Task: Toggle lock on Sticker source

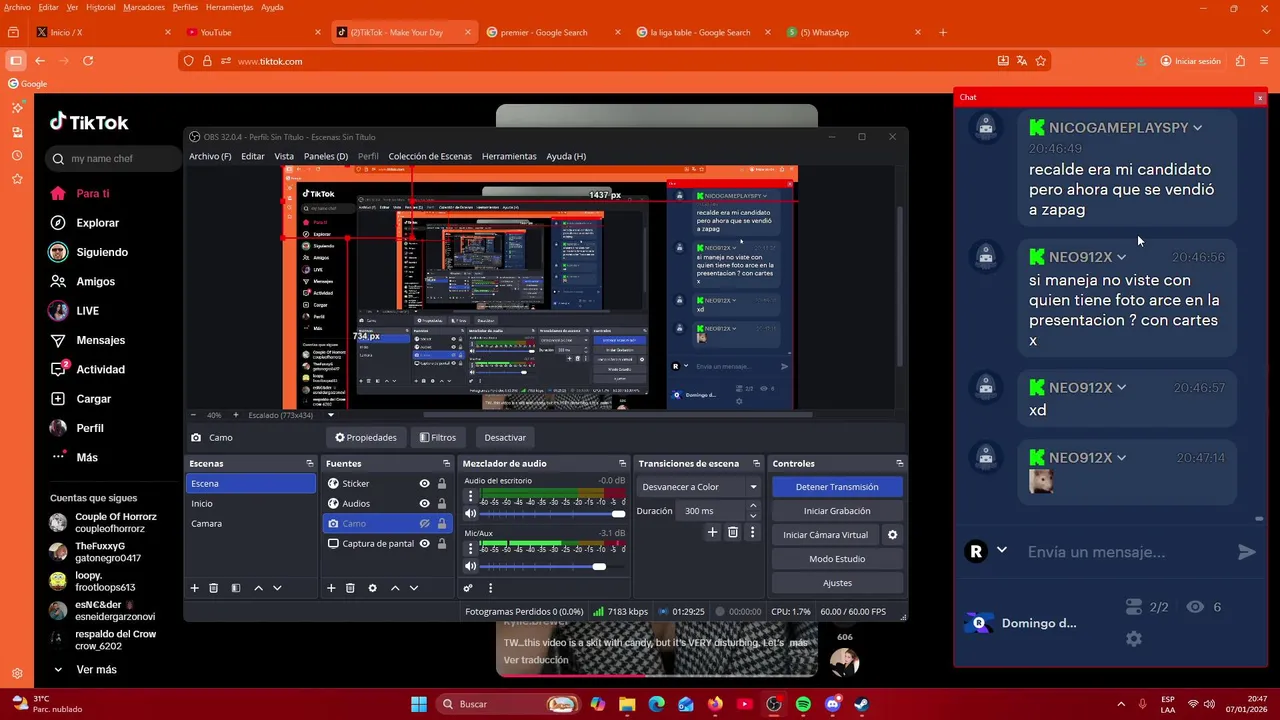Action: coord(442,484)
